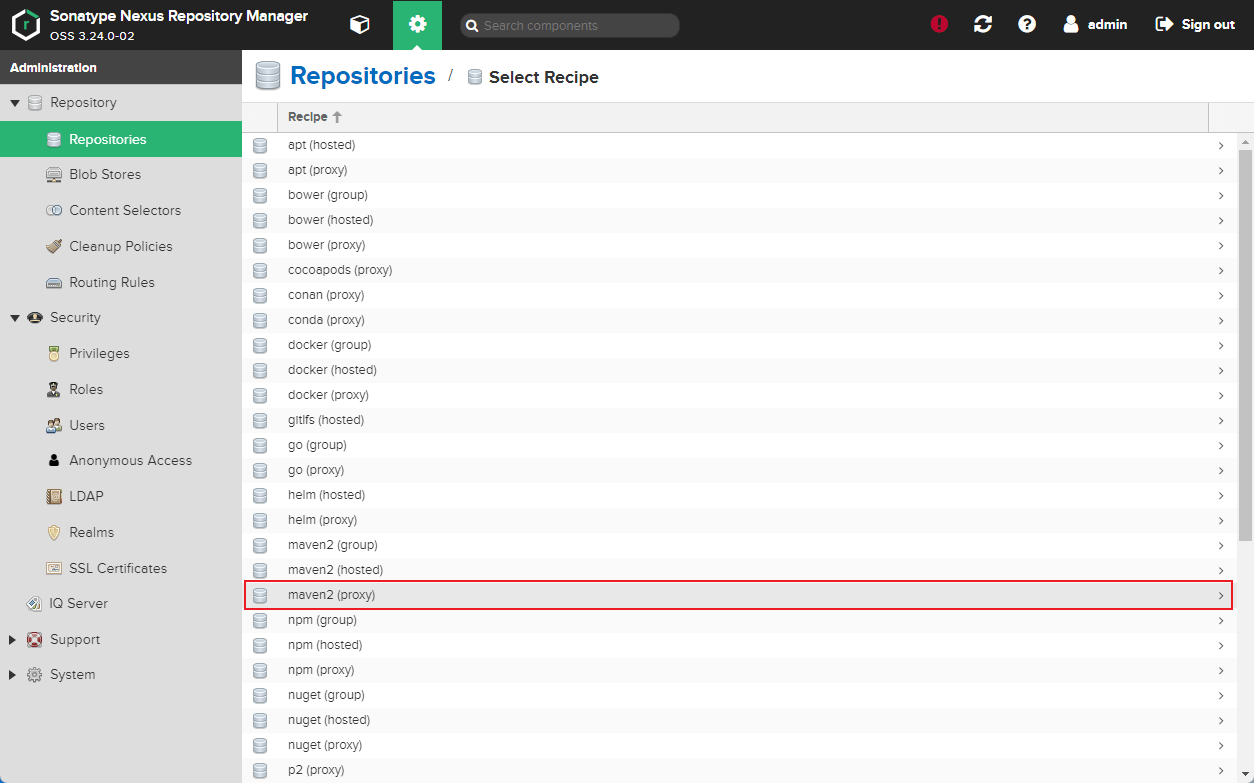Viewport: 1254px width, 783px height.
Task: Open the Administration gear icon
Action: click(x=418, y=25)
